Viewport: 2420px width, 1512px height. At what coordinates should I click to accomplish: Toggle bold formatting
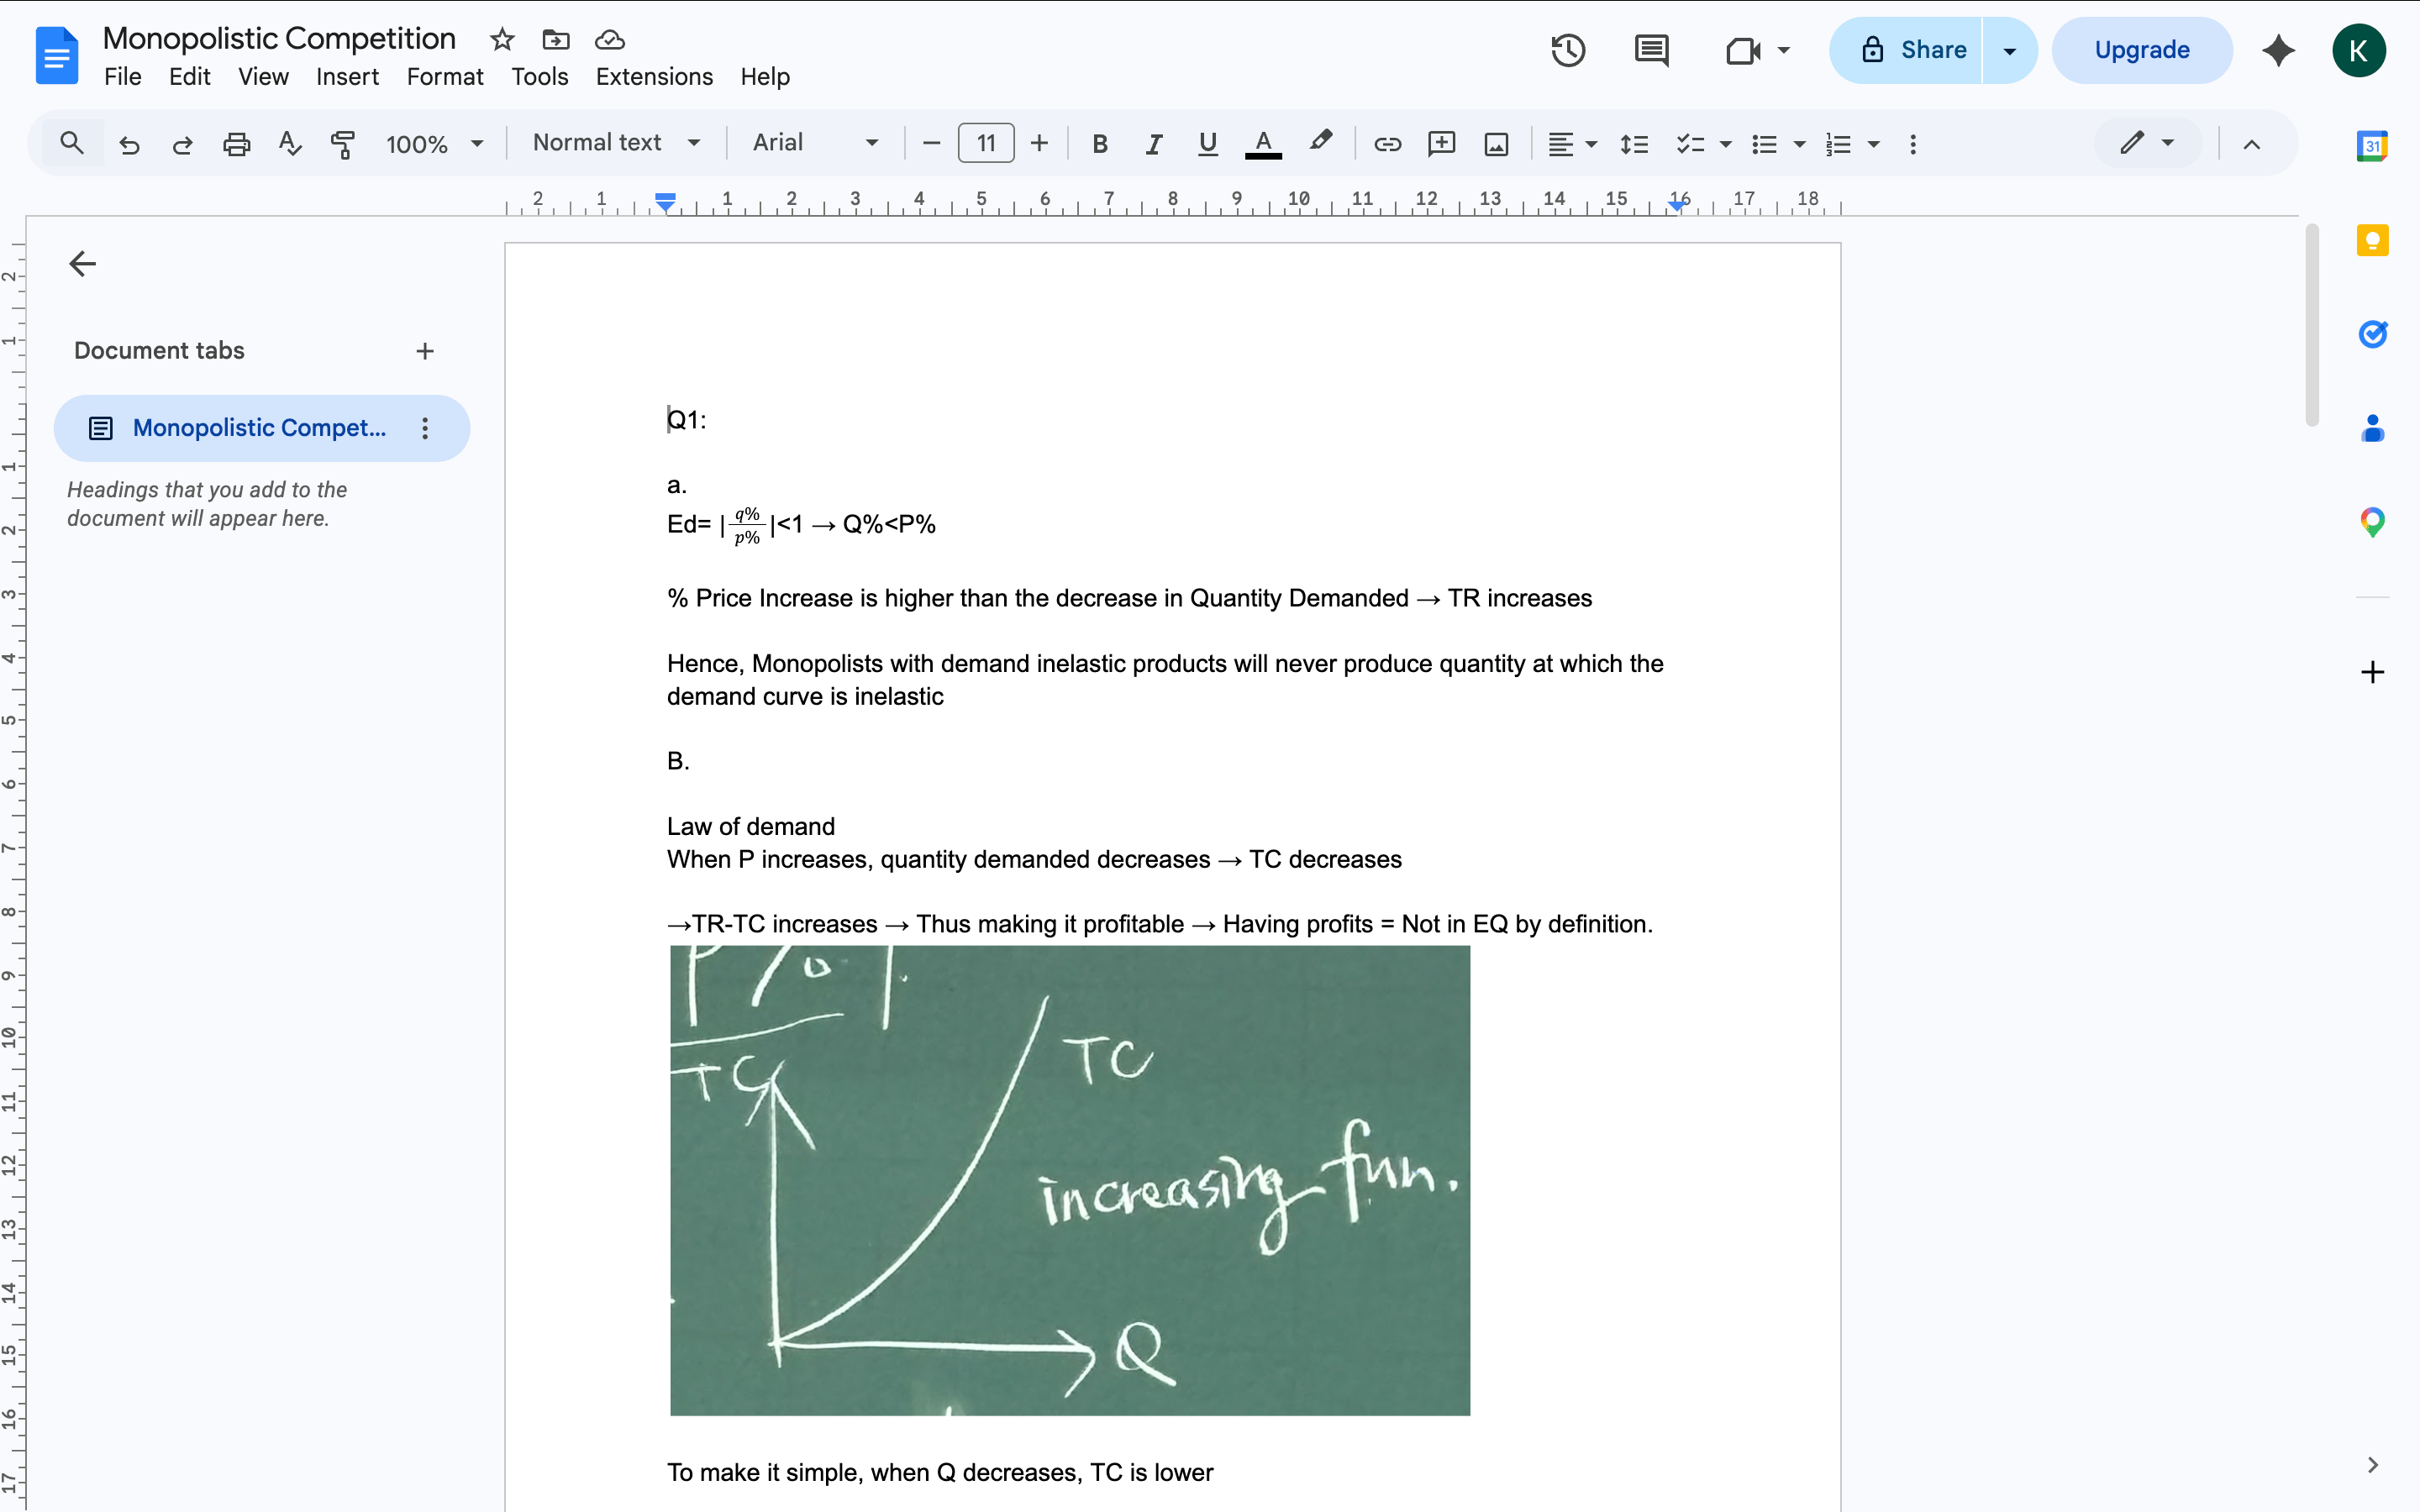1100,144
